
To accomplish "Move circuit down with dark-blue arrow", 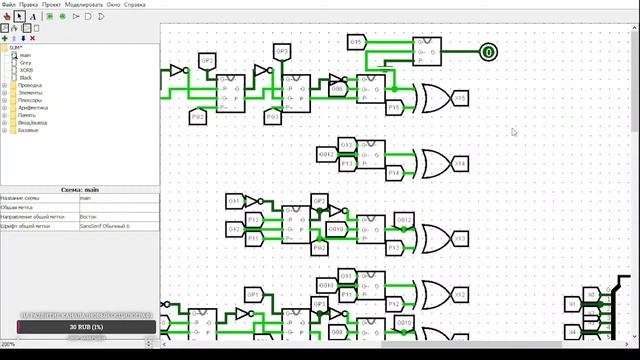I will [x=23, y=38].
